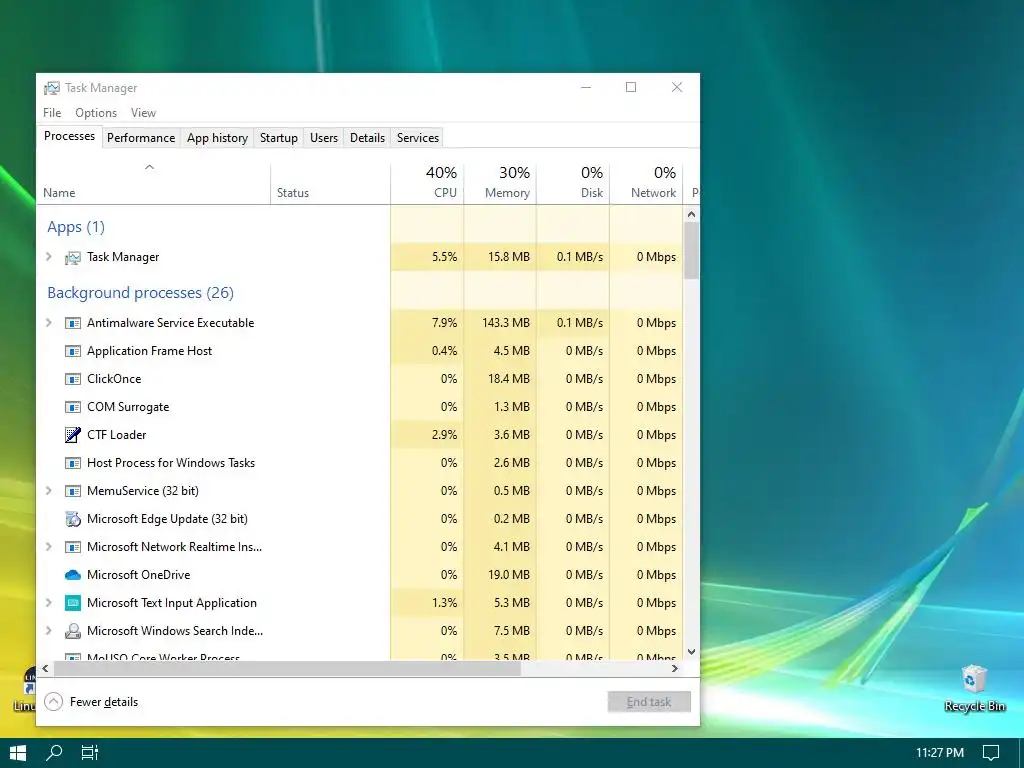This screenshot has width=1024, height=768.
Task: Sort processes by Disk column header
Action: pyautogui.click(x=573, y=184)
